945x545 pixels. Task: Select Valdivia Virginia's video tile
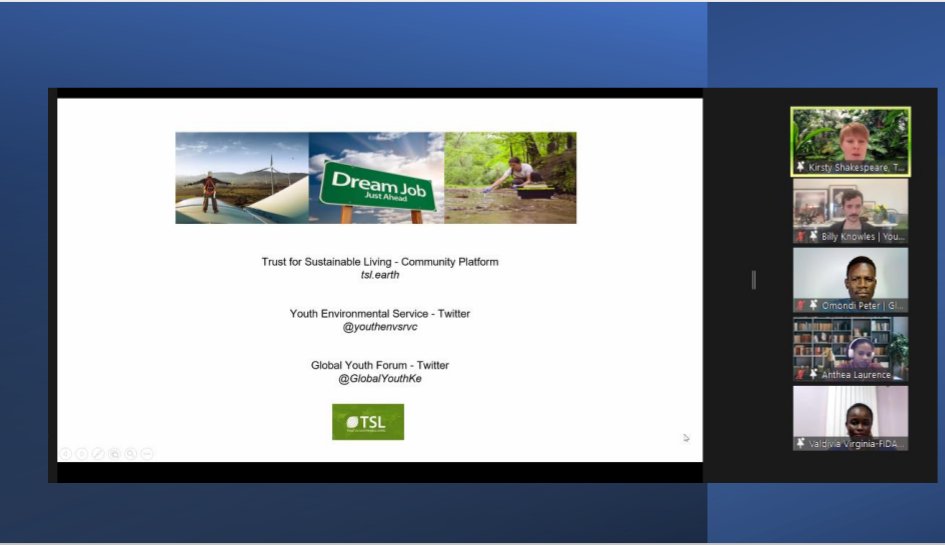tap(850, 418)
